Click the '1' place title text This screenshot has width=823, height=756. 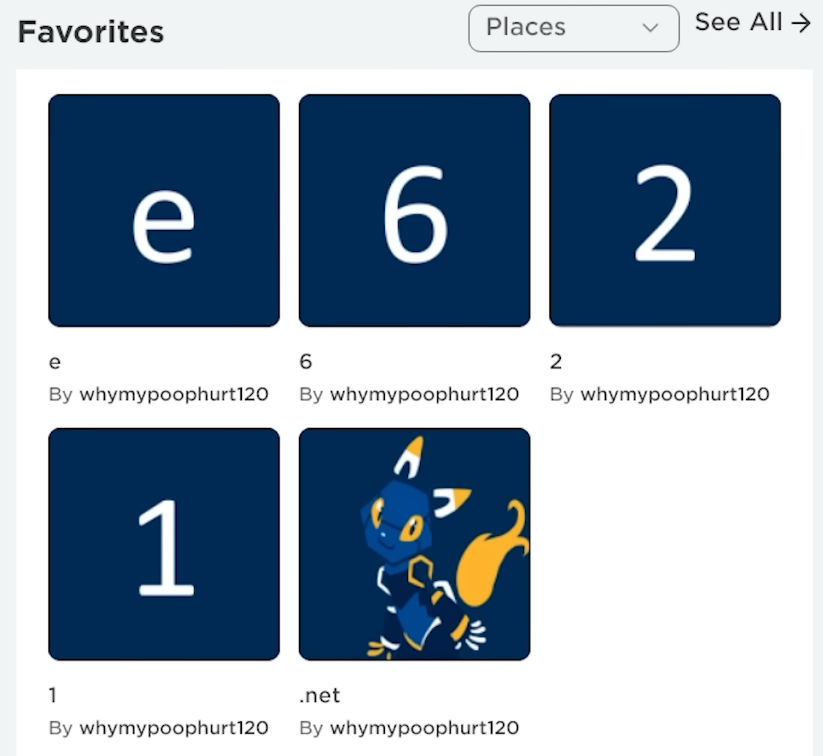54,695
